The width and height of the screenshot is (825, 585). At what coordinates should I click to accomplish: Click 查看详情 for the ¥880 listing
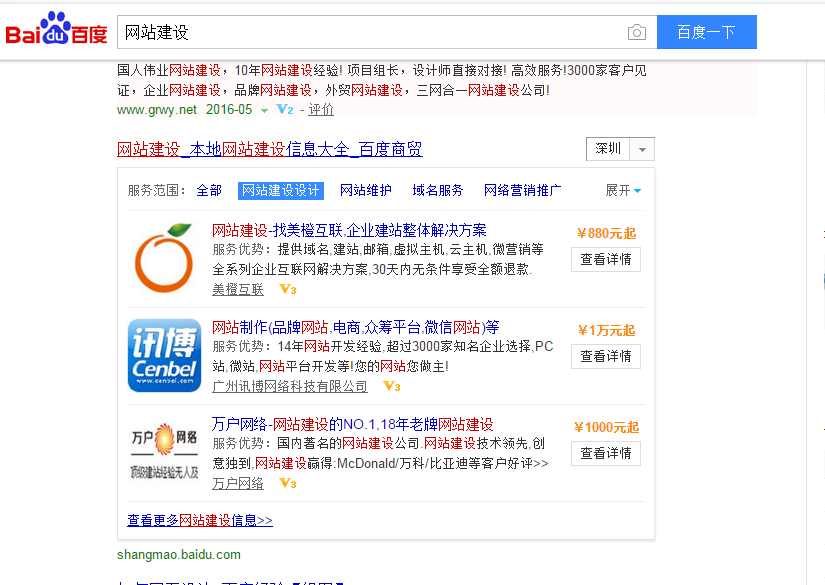606,259
